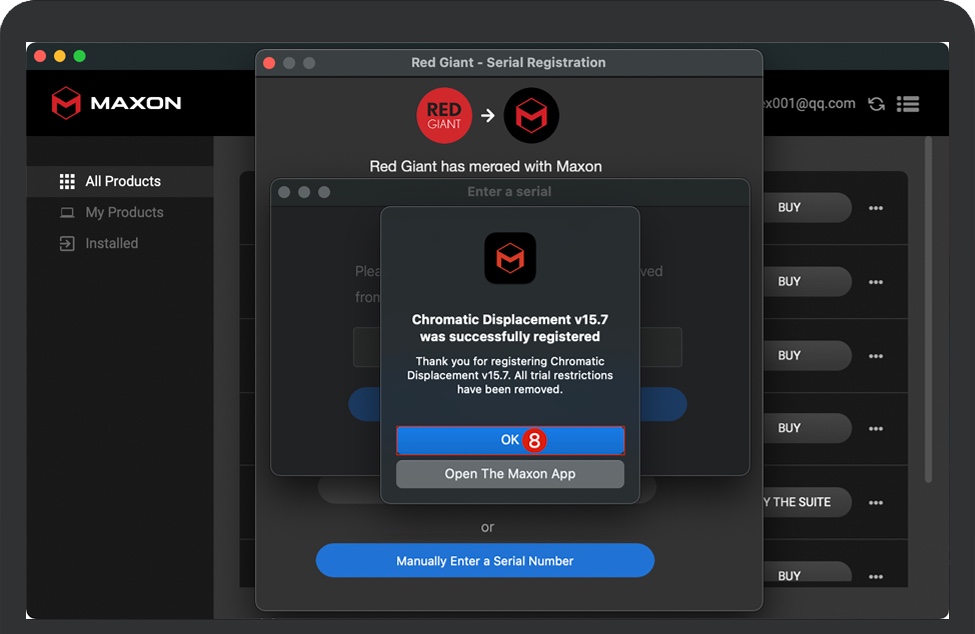Open more options beside bottom BUY button
Image resolution: width=975 pixels, height=634 pixels.
(876, 577)
